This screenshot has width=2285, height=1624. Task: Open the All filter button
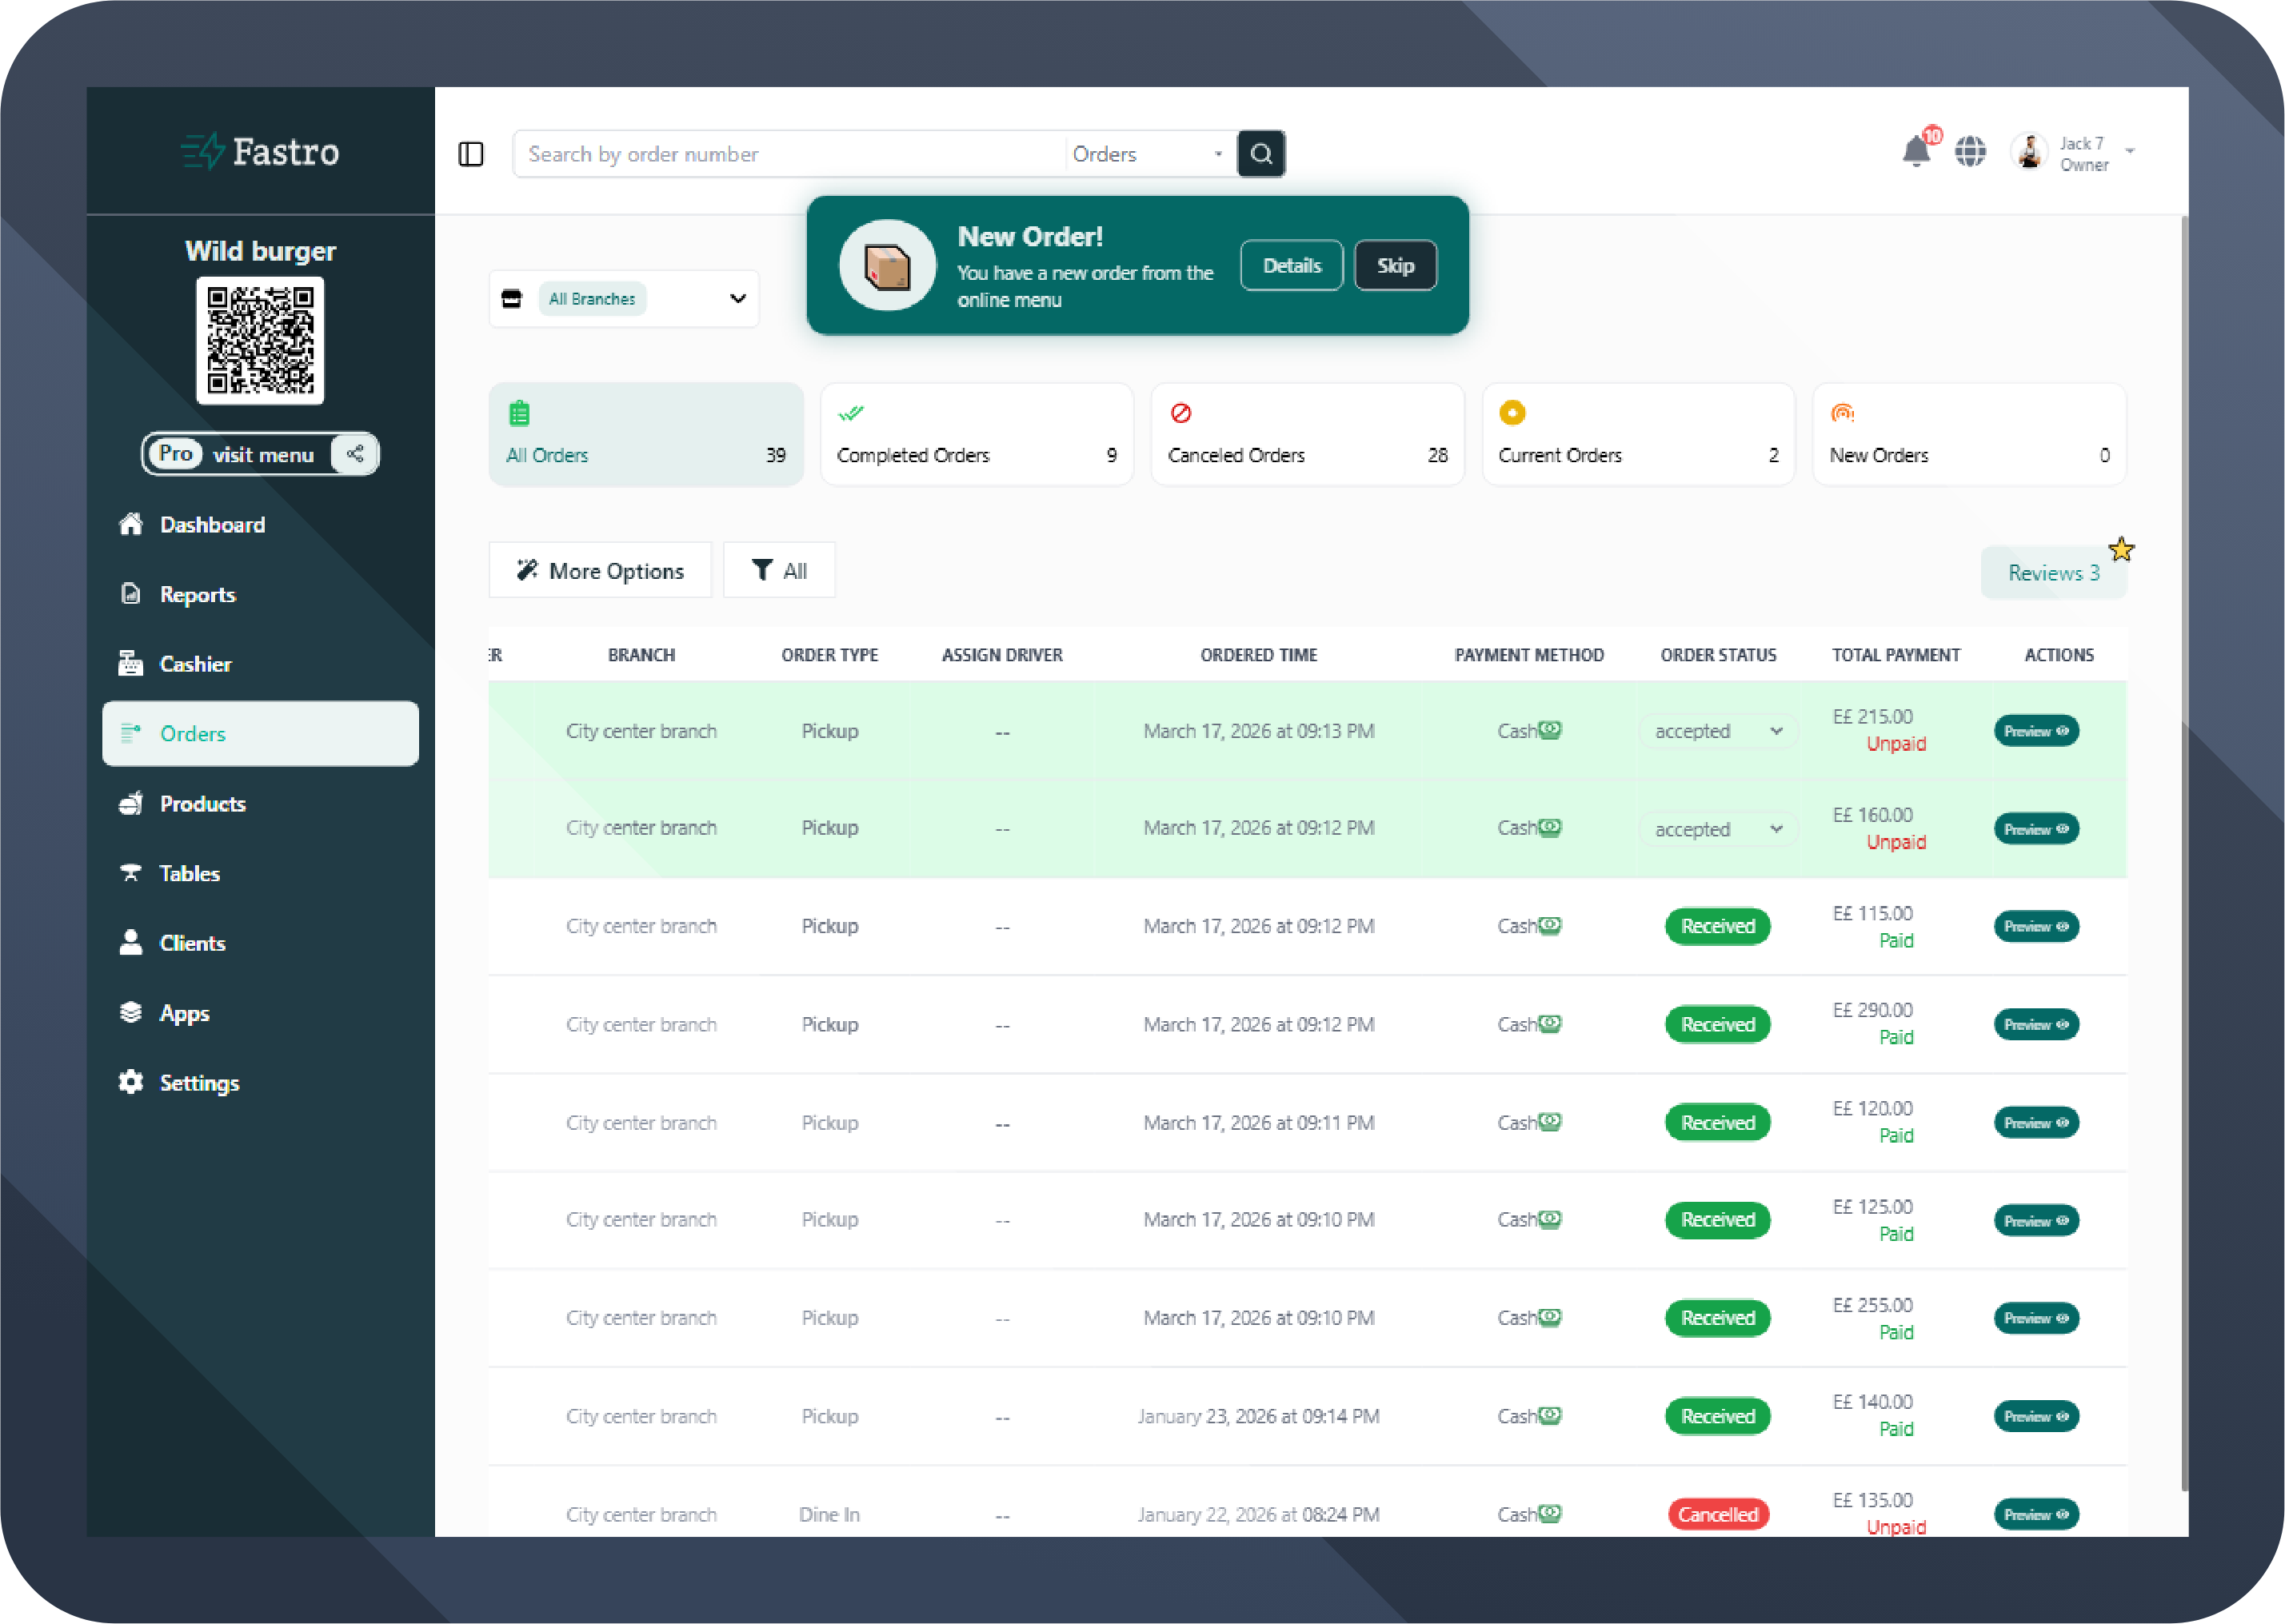[x=779, y=570]
